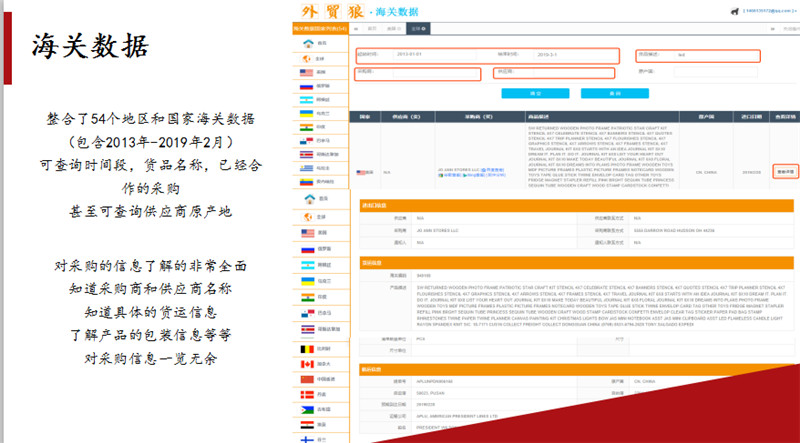Click the CN, CHINA cell in the results row

pyautogui.click(x=706, y=173)
